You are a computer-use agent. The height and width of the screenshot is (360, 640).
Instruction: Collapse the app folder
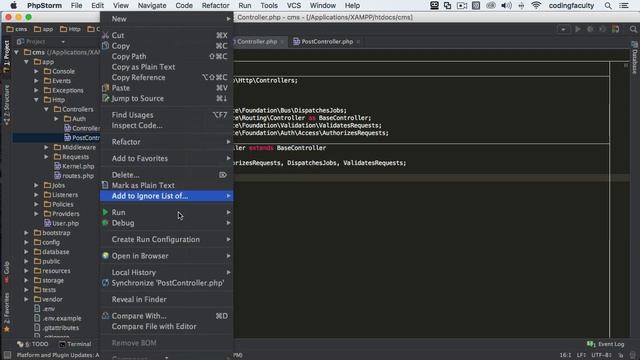26,62
